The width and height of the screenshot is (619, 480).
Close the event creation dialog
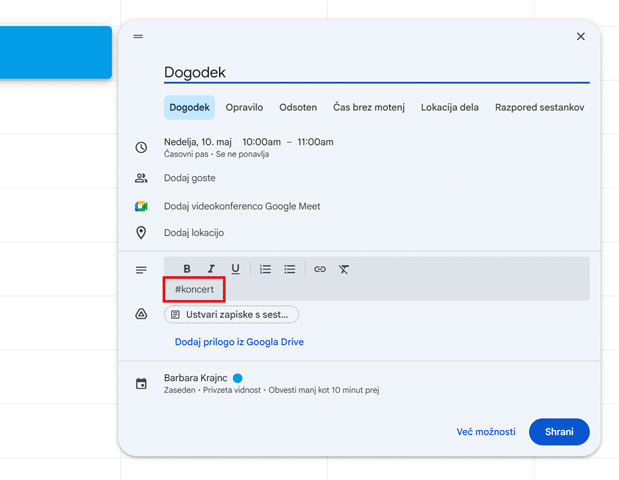point(580,36)
